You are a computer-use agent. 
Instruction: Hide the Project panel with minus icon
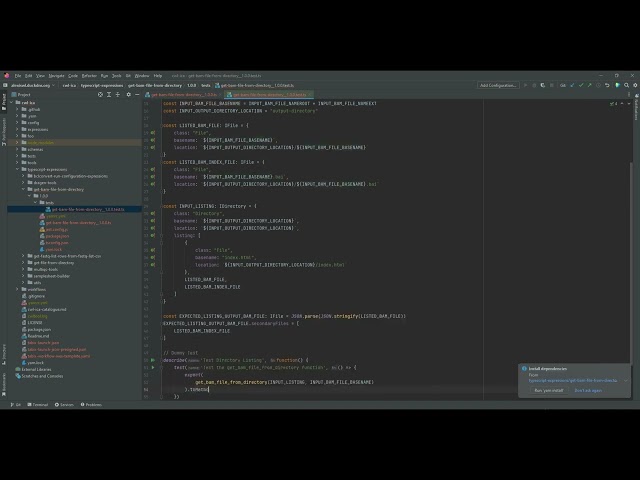pos(137,95)
